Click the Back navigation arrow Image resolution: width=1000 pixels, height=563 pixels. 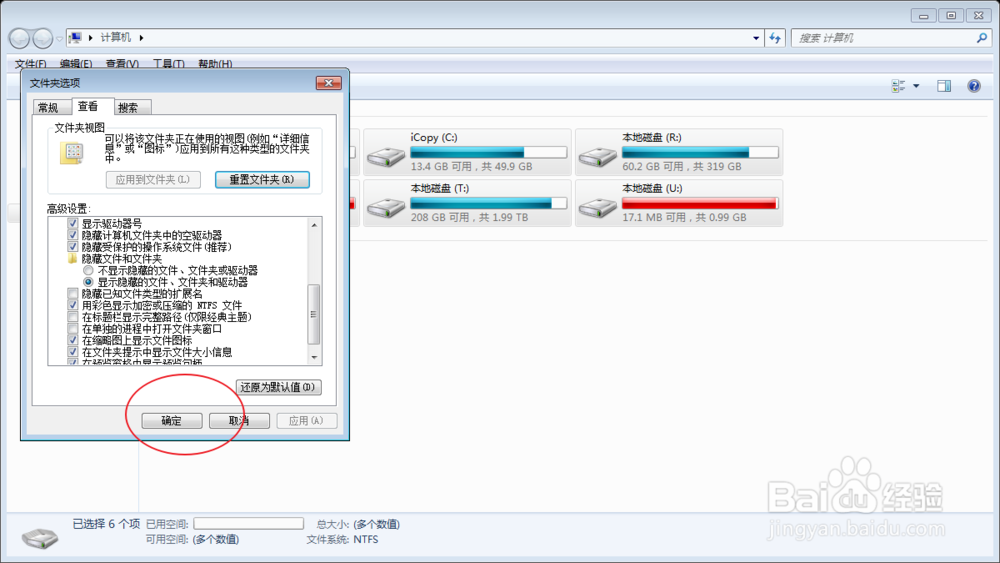pos(19,39)
